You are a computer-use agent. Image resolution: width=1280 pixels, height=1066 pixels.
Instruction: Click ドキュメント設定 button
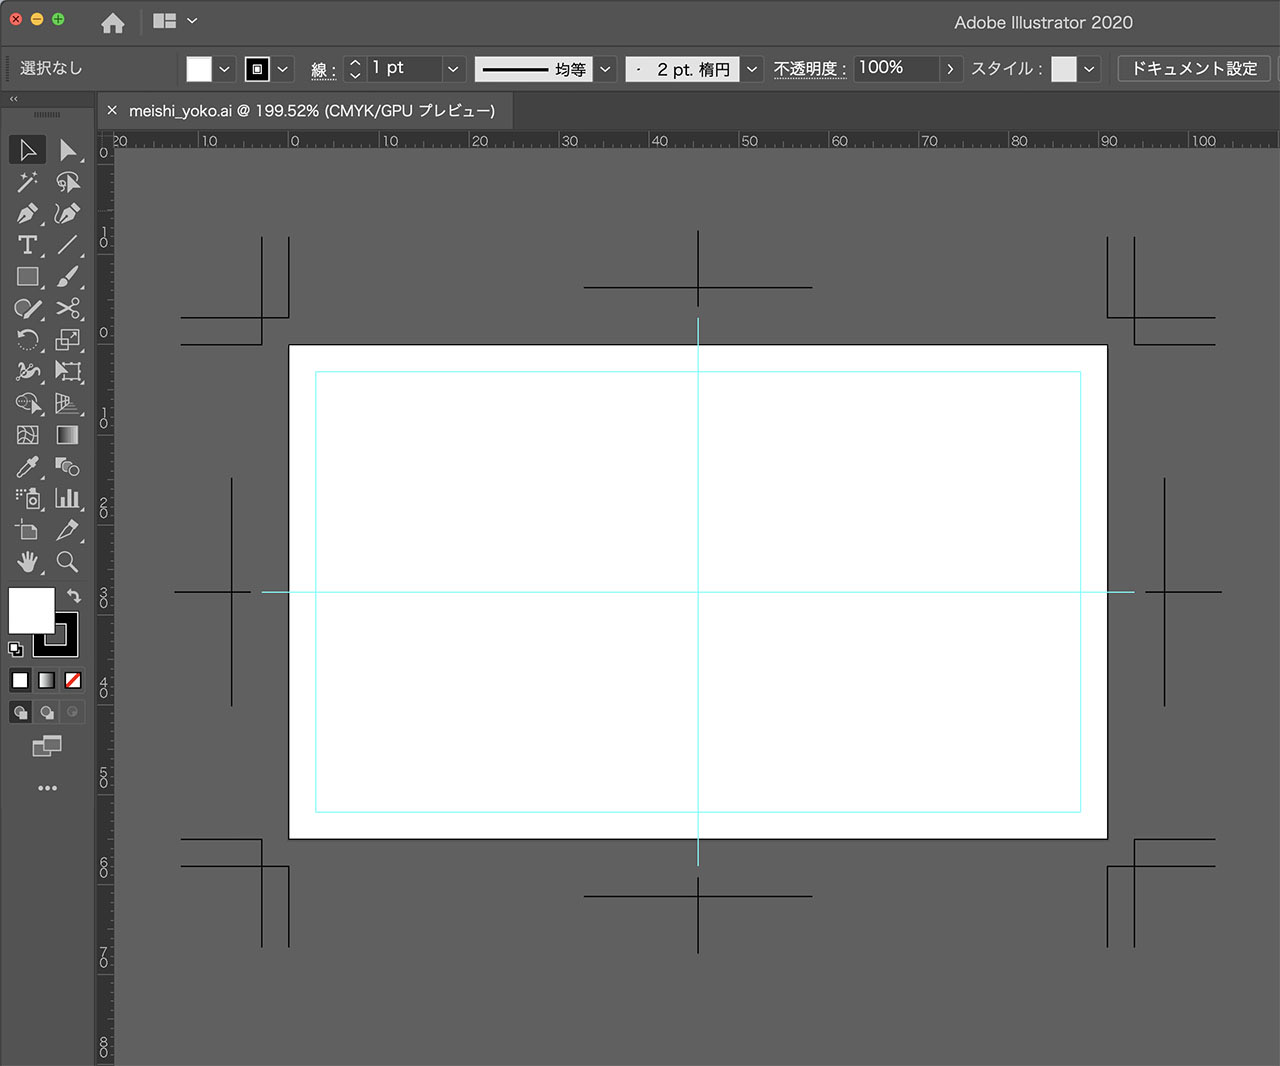tap(1194, 69)
